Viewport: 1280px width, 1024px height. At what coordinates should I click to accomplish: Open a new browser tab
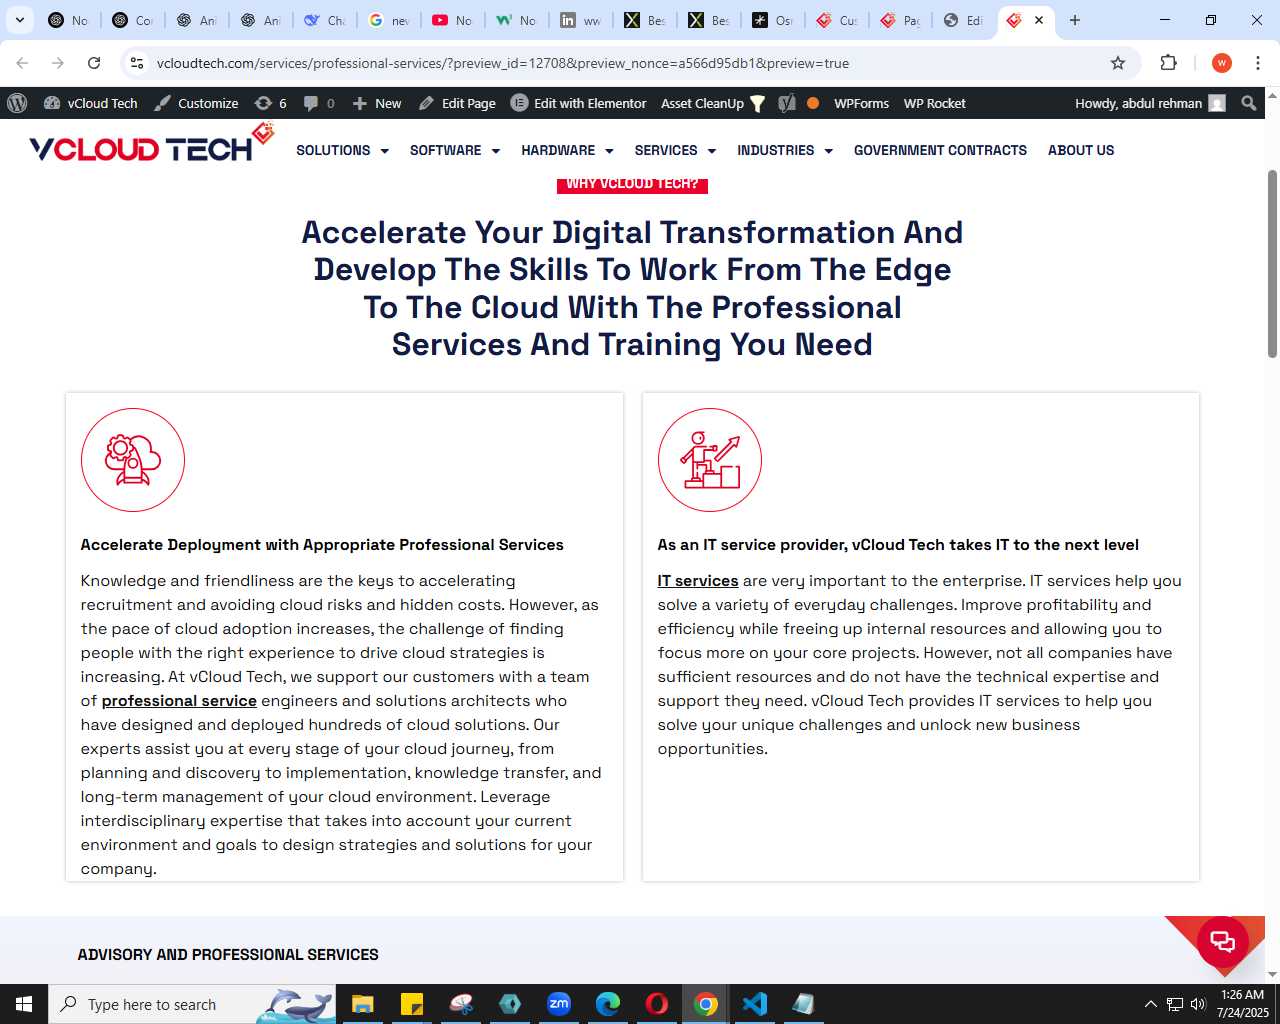[x=1075, y=20]
